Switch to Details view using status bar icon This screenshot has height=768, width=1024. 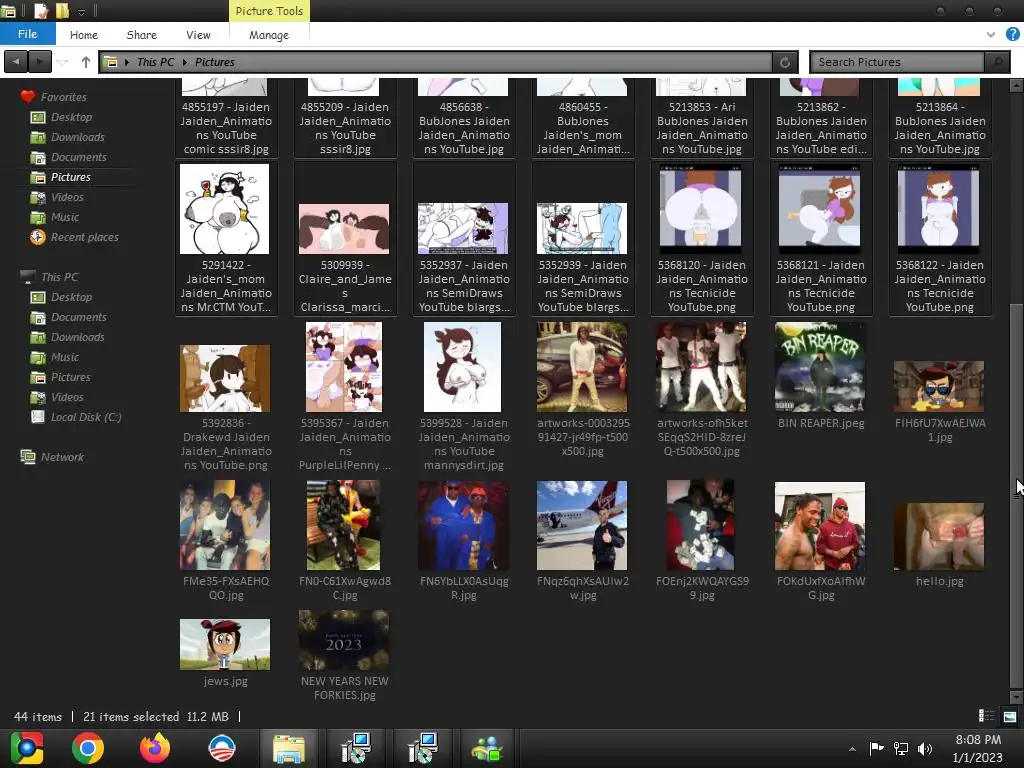point(986,716)
